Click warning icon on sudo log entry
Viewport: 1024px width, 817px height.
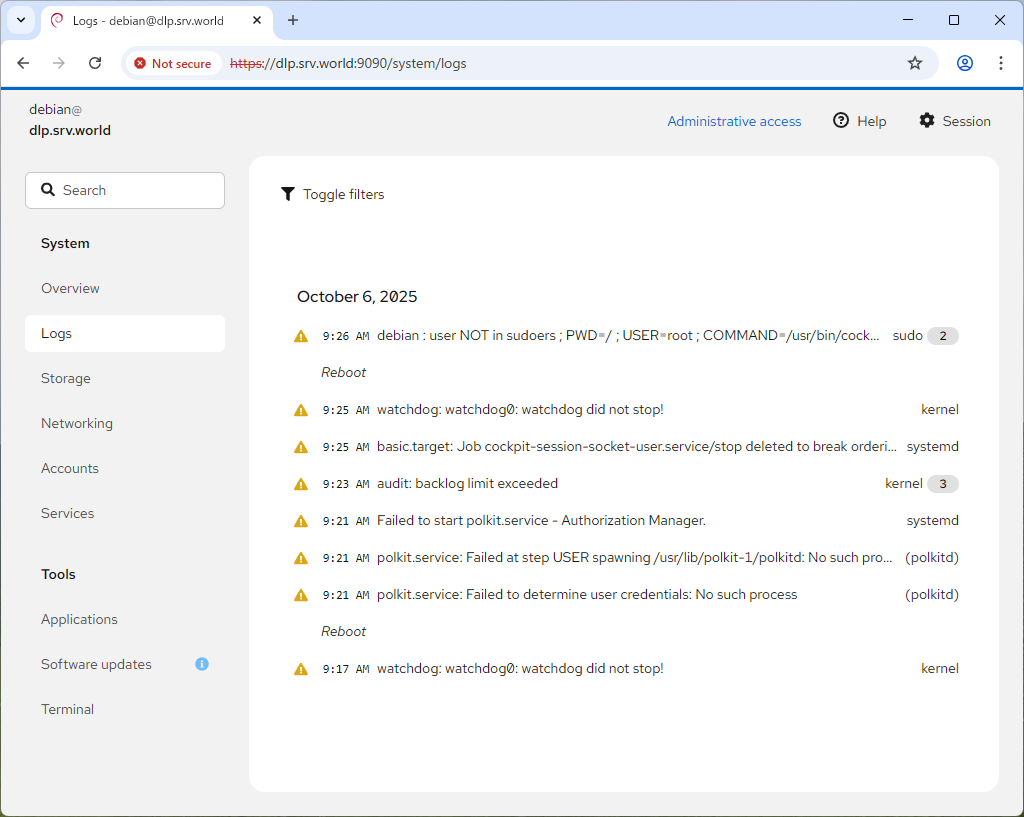point(301,336)
